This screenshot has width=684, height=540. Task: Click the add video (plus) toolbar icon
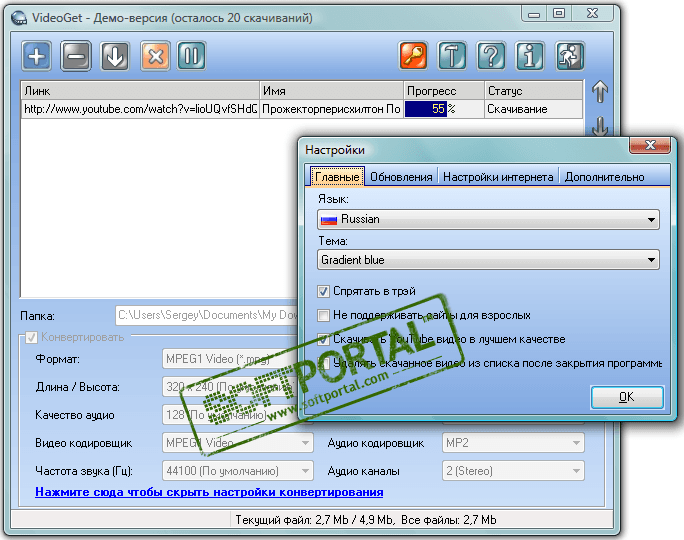tap(37, 56)
